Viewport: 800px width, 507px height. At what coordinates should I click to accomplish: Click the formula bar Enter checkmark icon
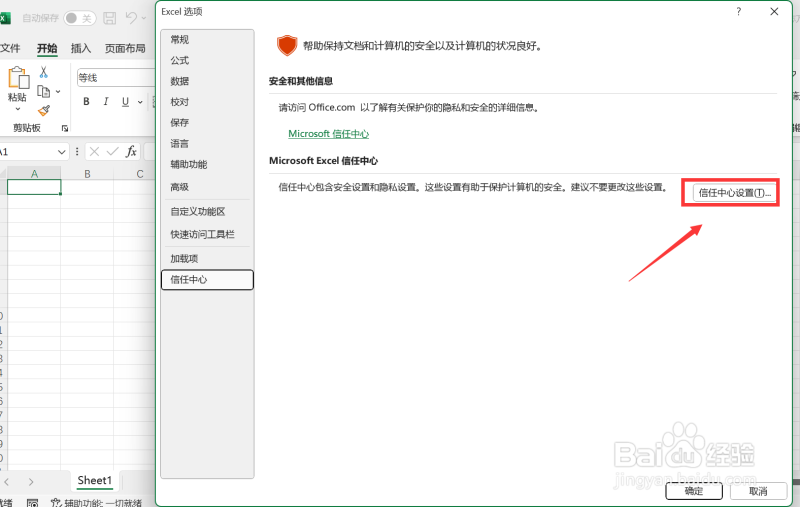coord(112,151)
